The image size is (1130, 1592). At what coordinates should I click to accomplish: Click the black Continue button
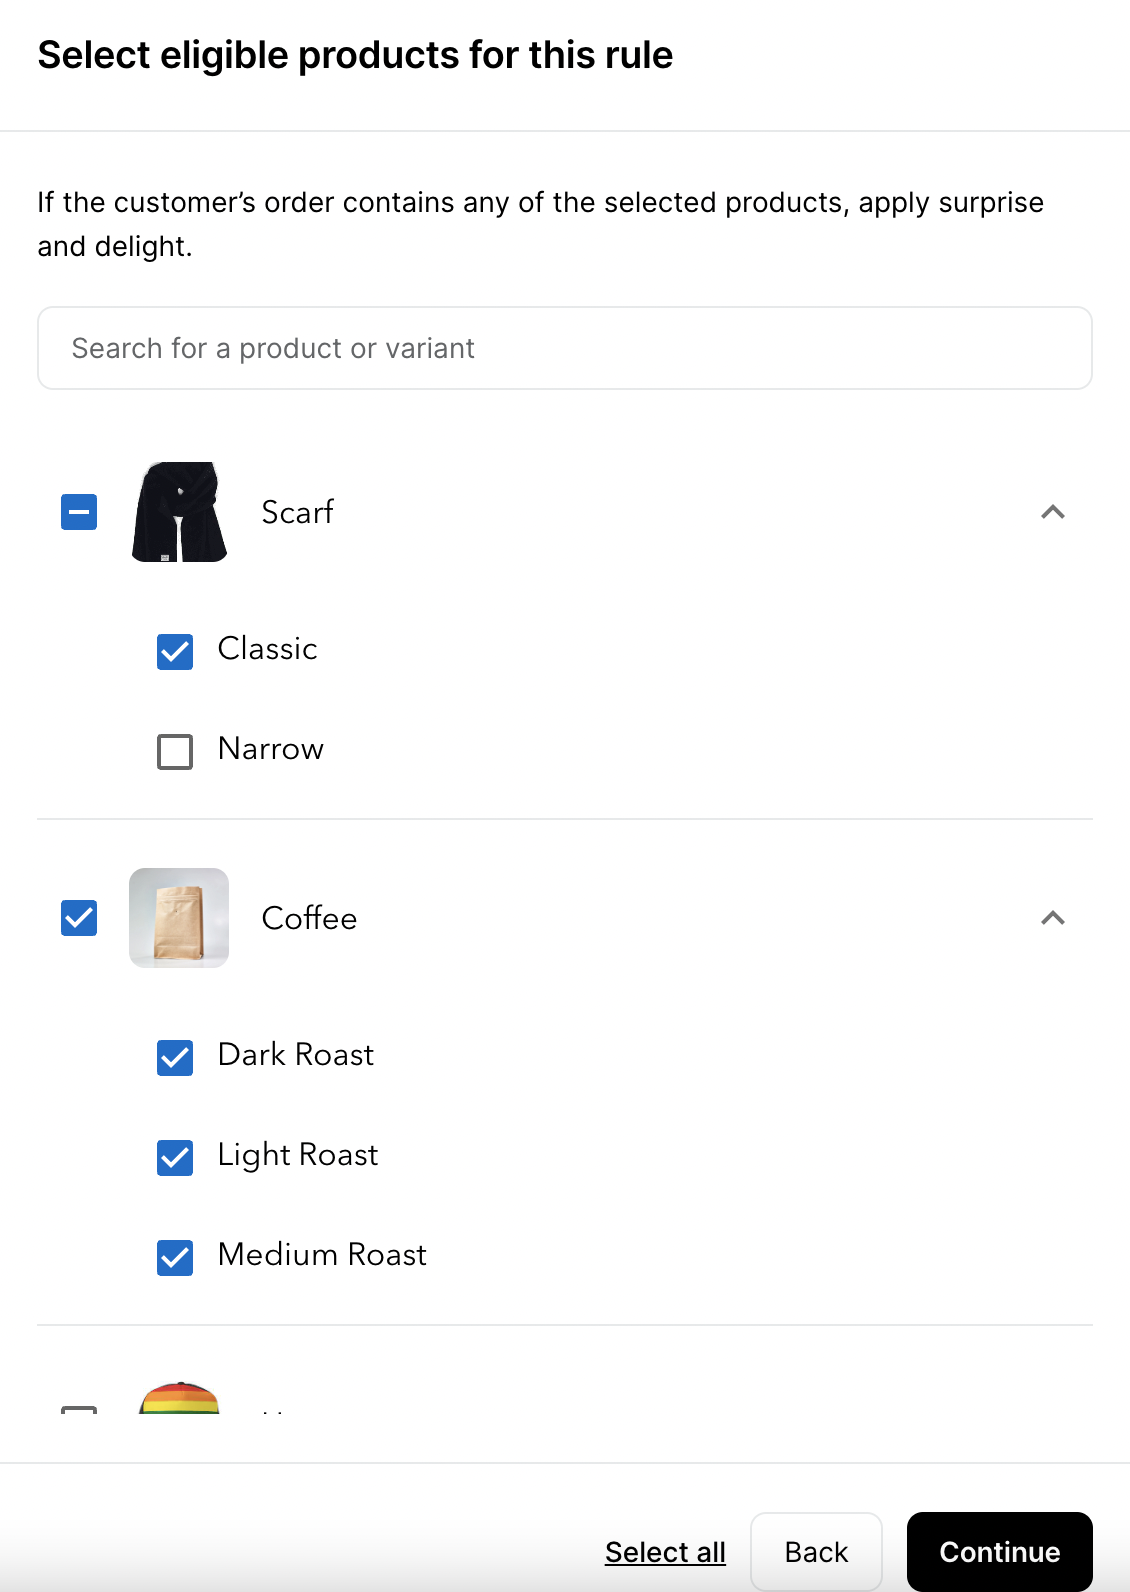[x=1000, y=1552]
